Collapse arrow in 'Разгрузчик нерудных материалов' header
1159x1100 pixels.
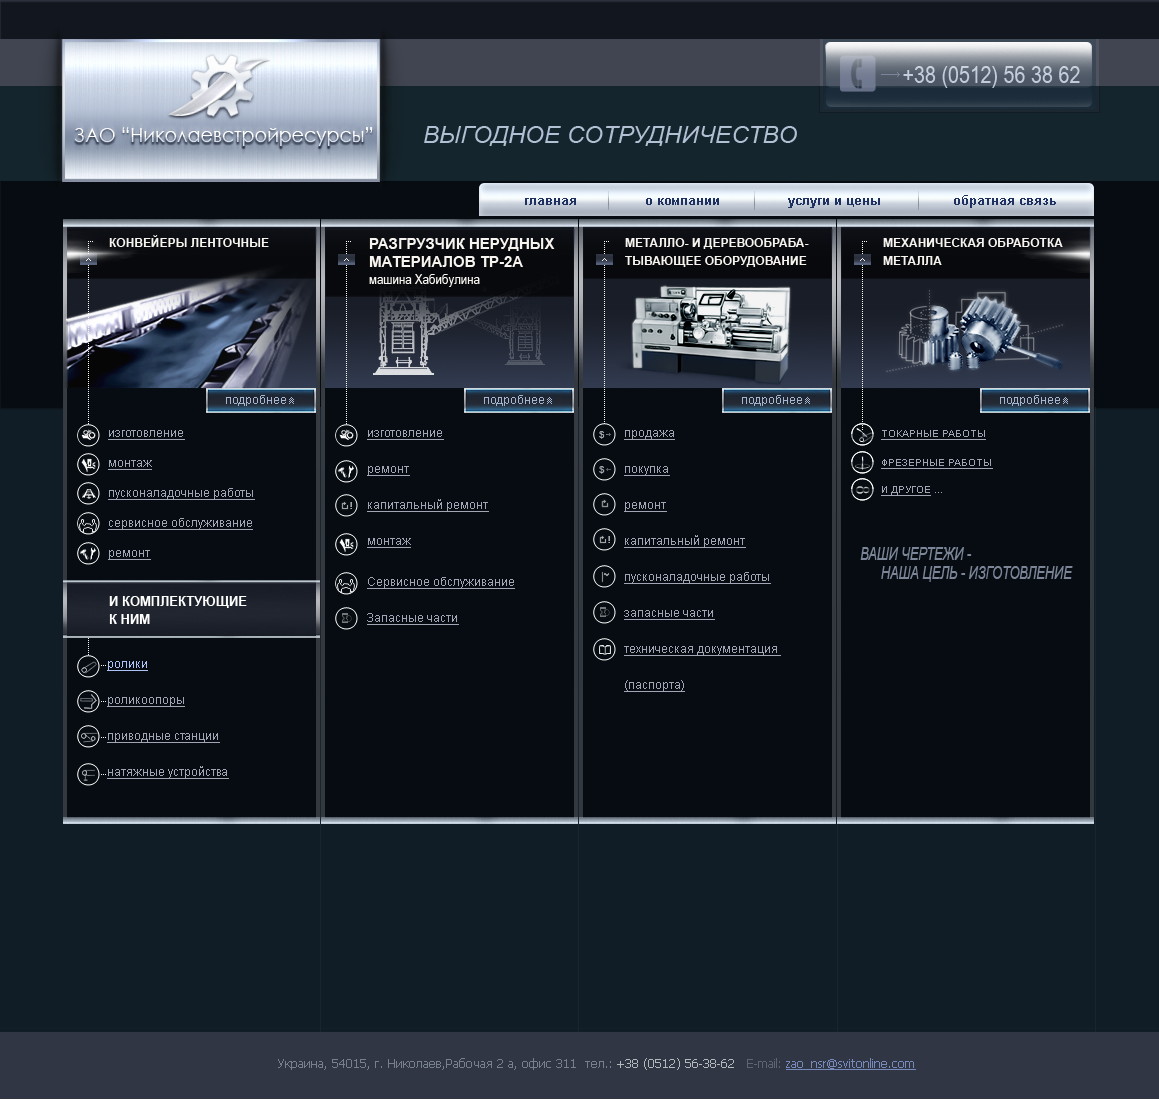(x=346, y=259)
